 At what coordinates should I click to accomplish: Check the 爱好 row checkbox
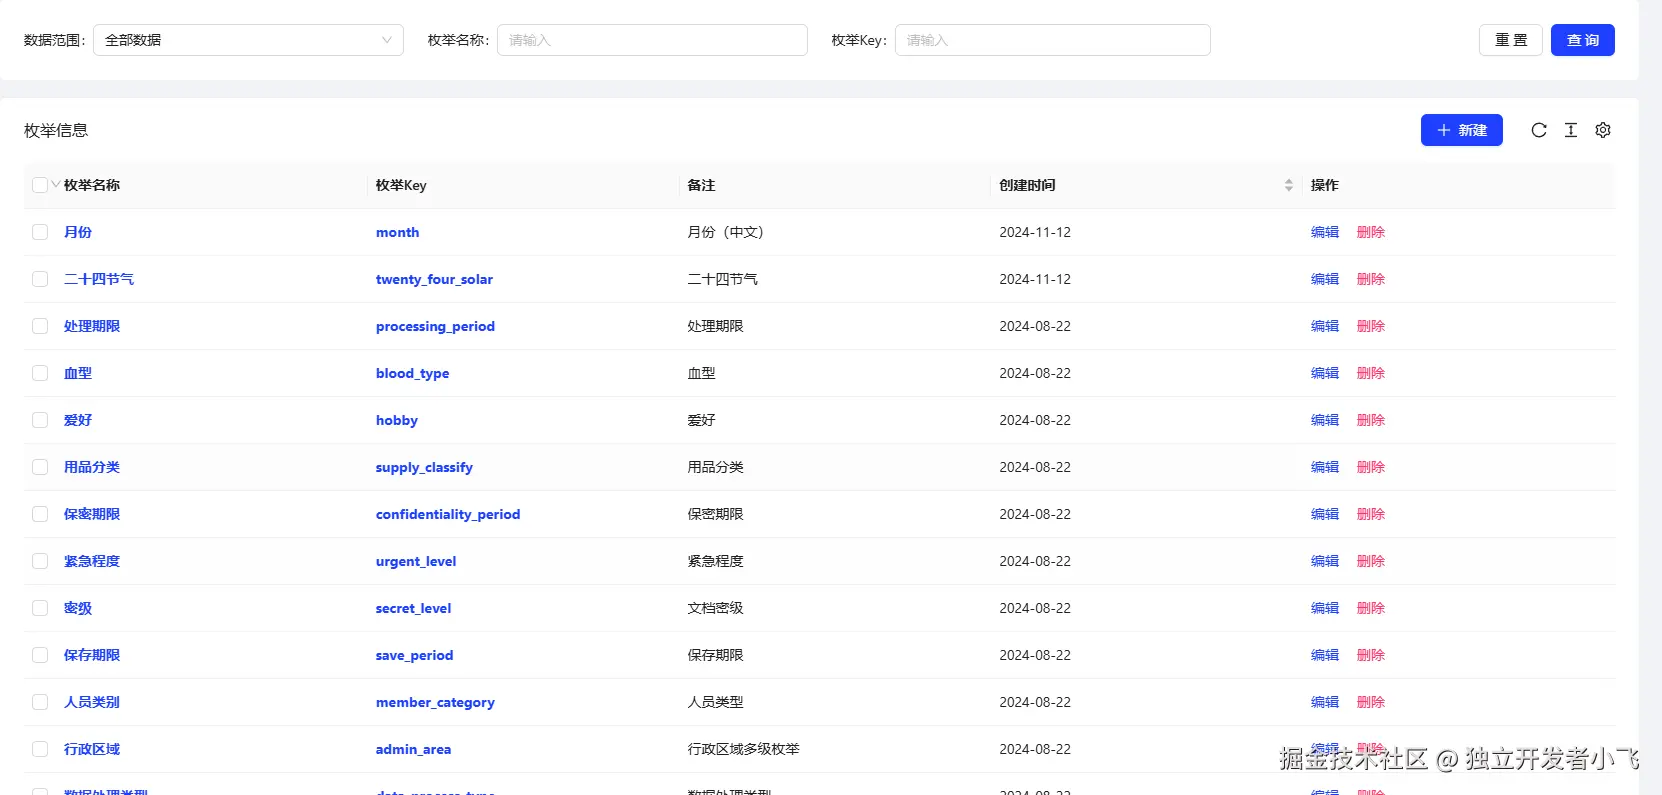click(x=40, y=420)
